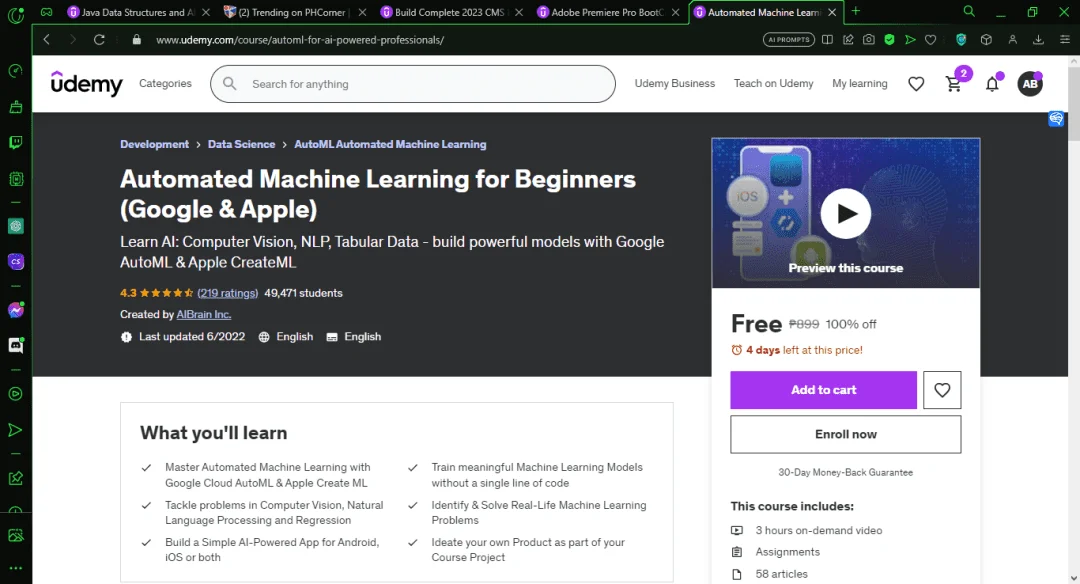The image size is (1080, 584).
Task: Open the blue shield extension icon
Action: (961, 40)
